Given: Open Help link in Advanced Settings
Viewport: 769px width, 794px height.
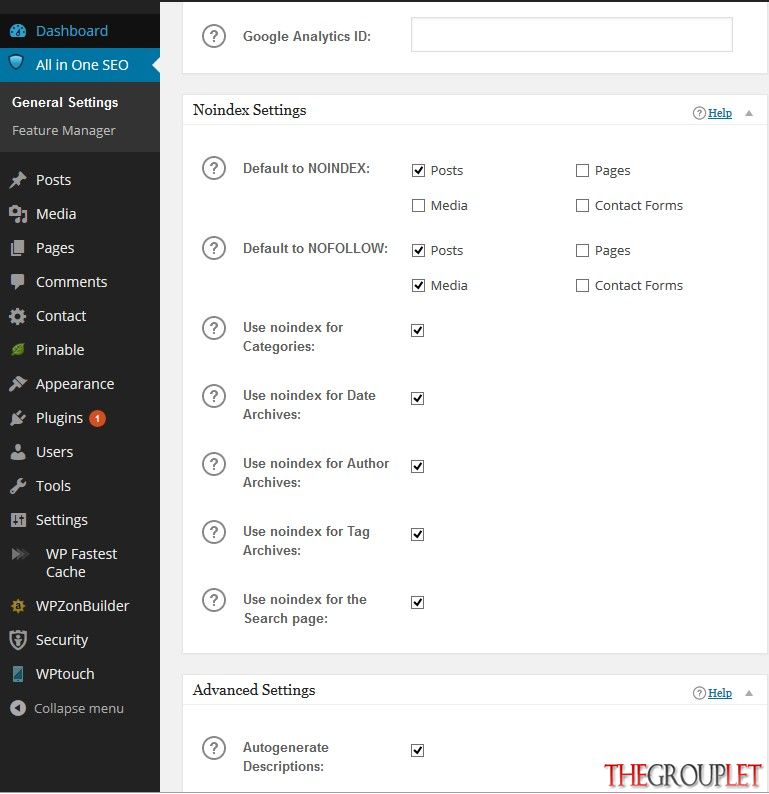Looking at the screenshot, I should pos(719,693).
